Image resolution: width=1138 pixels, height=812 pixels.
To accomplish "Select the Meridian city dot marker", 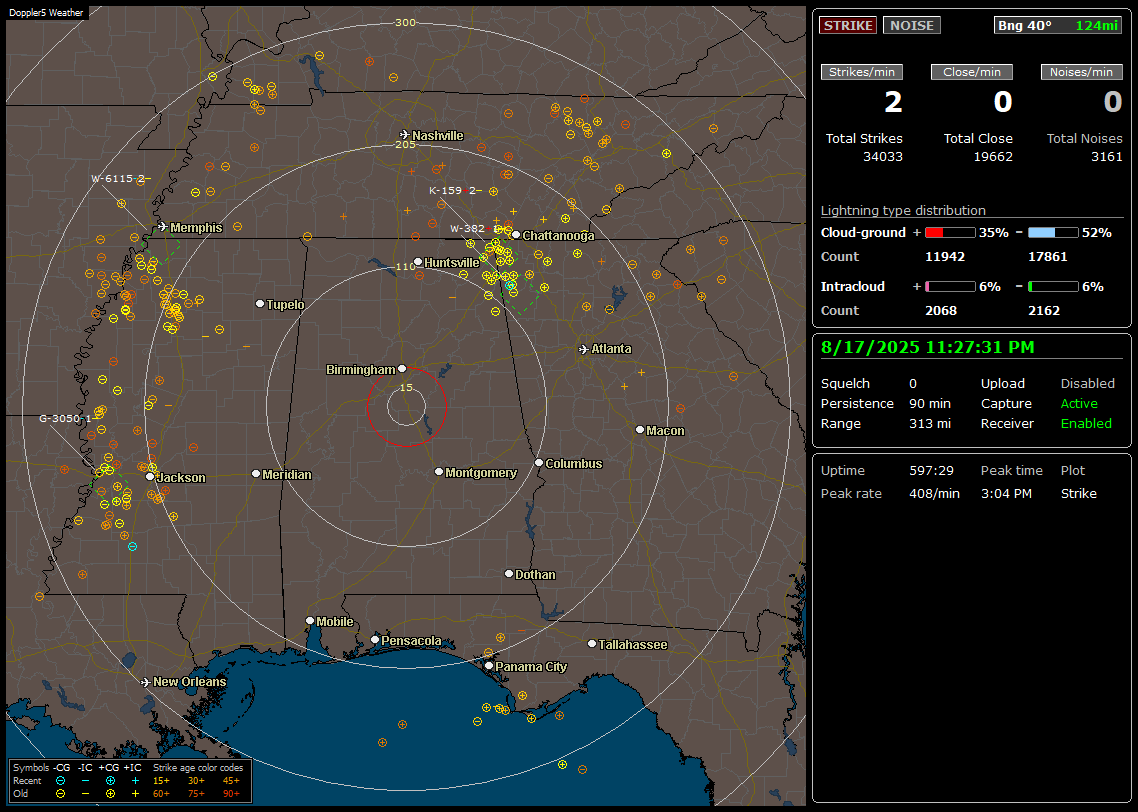I will tap(255, 474).
